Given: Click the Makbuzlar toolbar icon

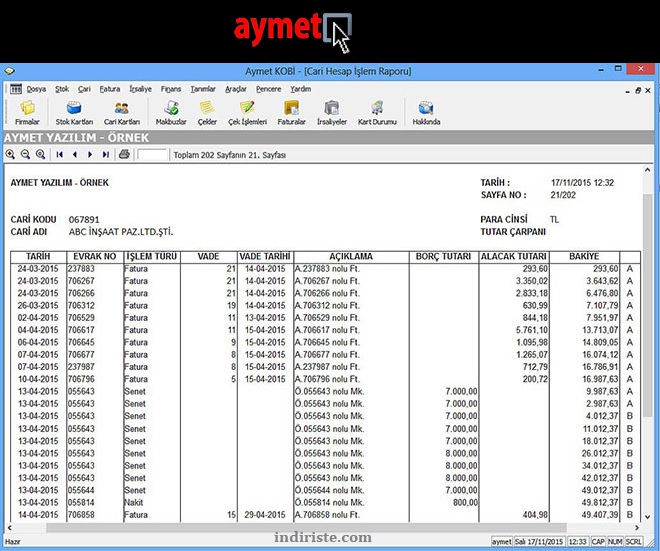Looking at the screenshot, I should (171, 113).
